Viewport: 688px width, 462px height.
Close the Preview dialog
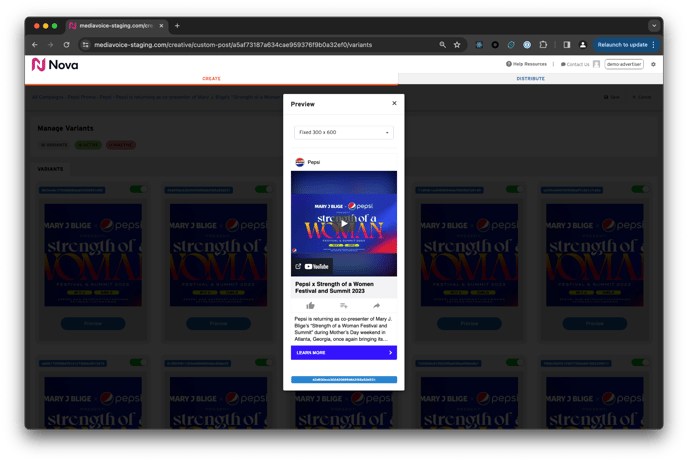click(x=394, y=103)
